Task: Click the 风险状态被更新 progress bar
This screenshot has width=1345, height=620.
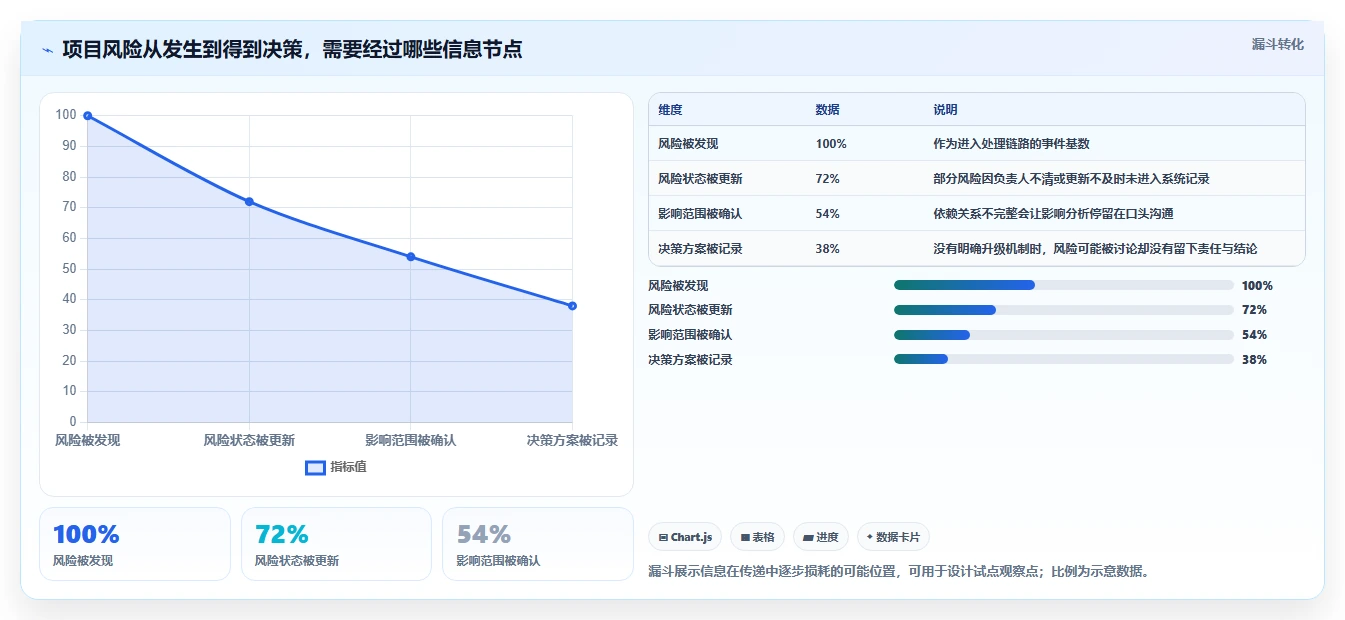Action: point(1063,310)
